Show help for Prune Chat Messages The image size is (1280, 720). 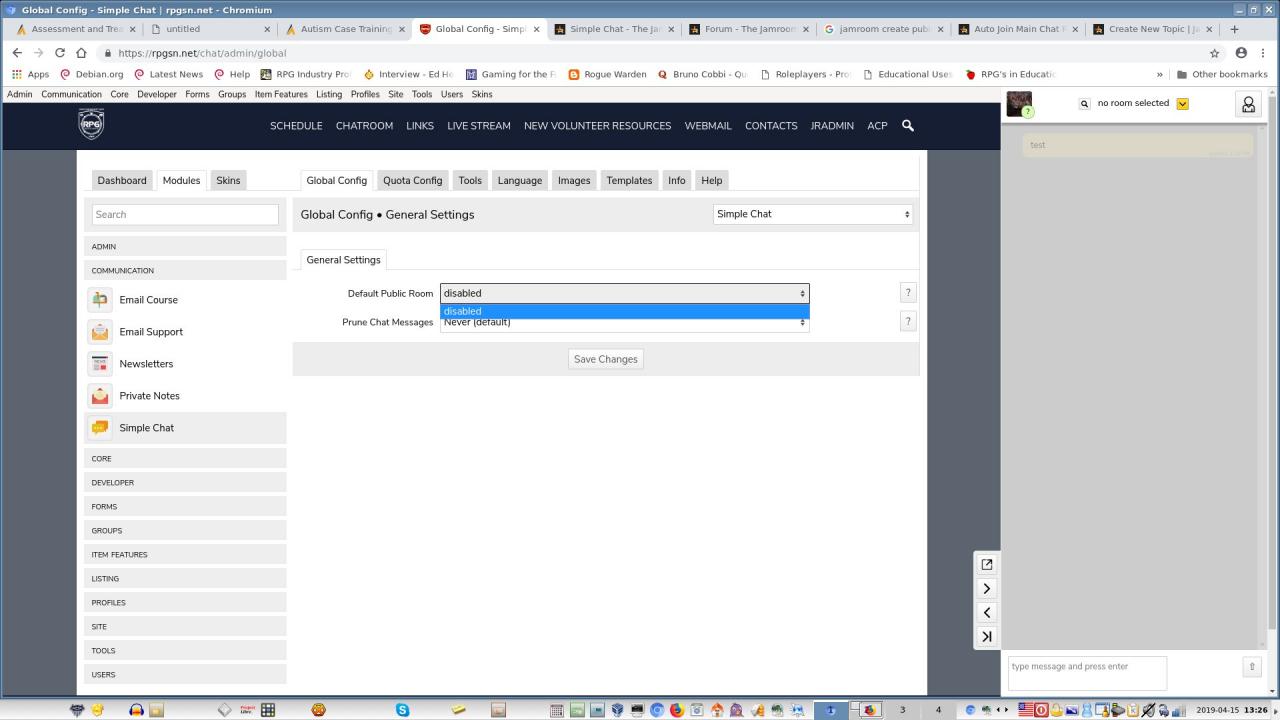(908, 321)
